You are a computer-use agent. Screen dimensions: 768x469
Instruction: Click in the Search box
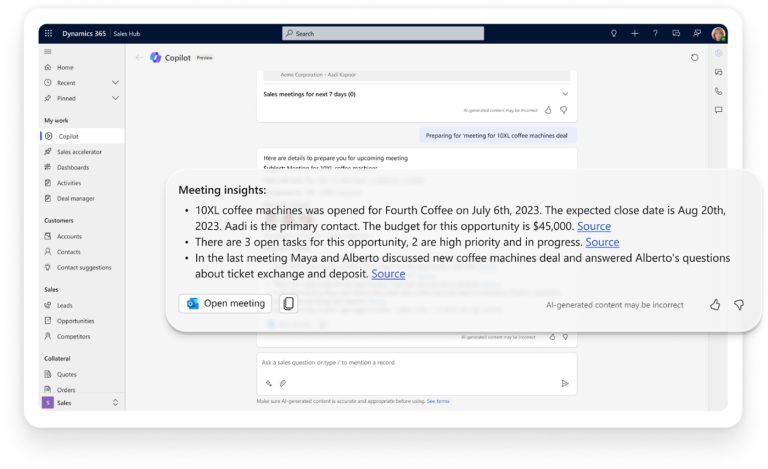(x=383, y=33)
